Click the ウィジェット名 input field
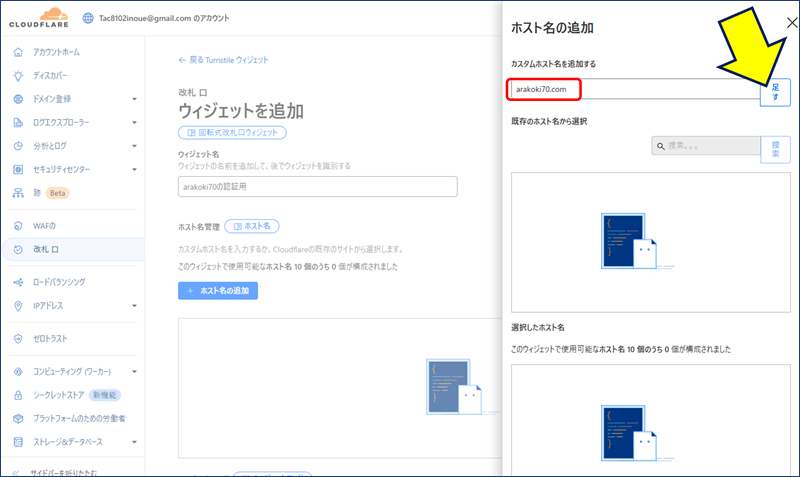 [317, 187]
